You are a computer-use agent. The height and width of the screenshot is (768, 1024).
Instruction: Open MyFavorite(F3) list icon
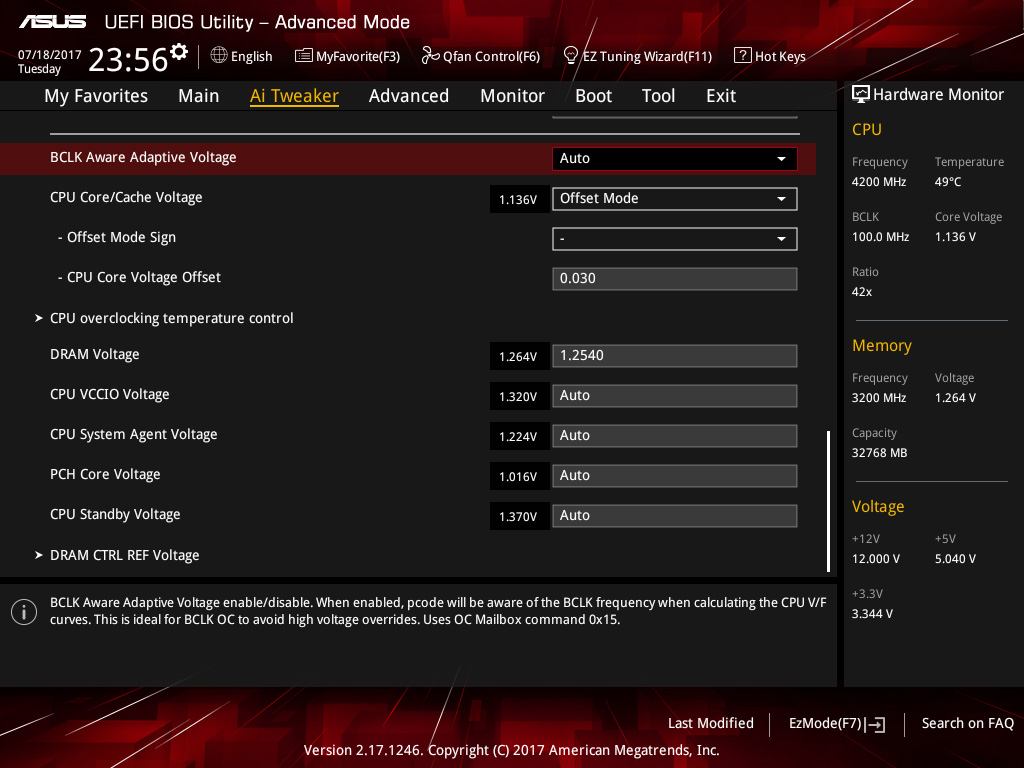coord(304,56)
